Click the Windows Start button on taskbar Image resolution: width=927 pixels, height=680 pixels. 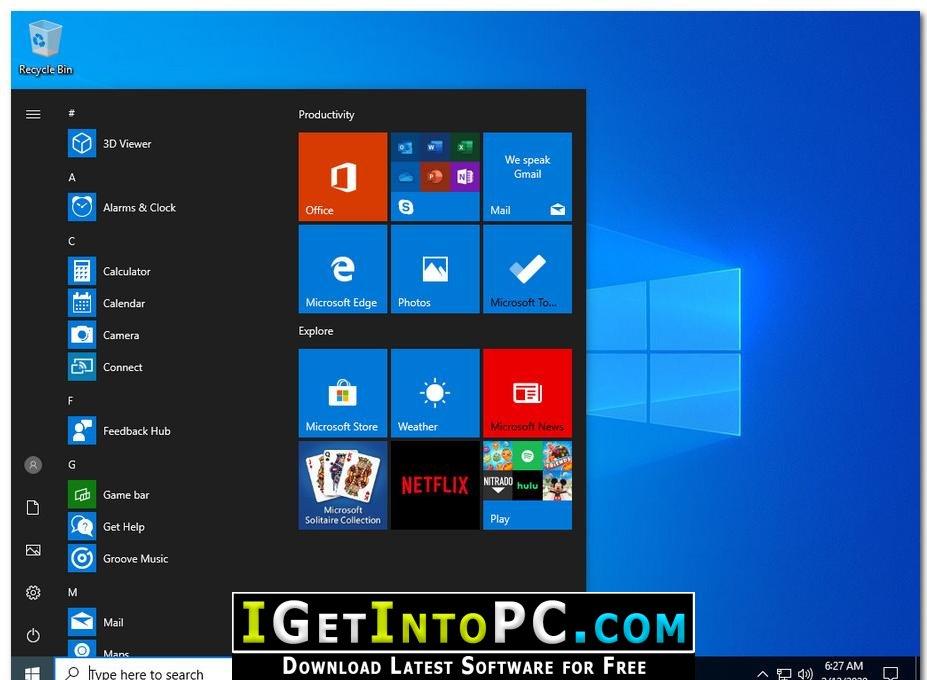click(33, 671)
